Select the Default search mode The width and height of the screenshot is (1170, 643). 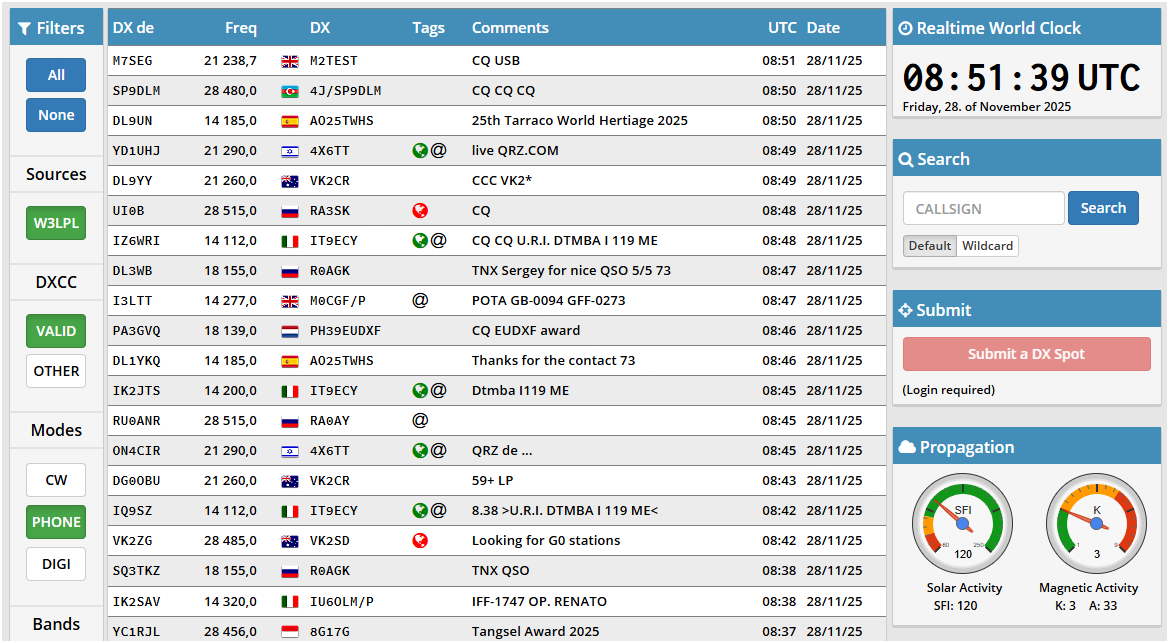[x=930, y=246]
